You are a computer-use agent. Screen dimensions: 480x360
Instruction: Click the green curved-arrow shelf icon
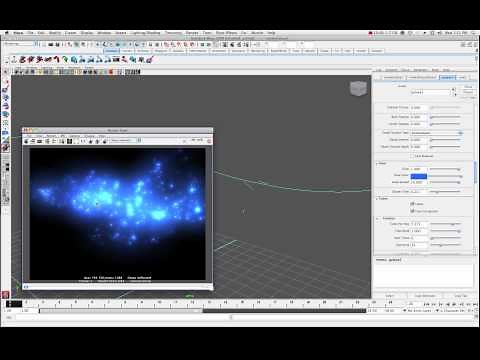tap(65, 60)
